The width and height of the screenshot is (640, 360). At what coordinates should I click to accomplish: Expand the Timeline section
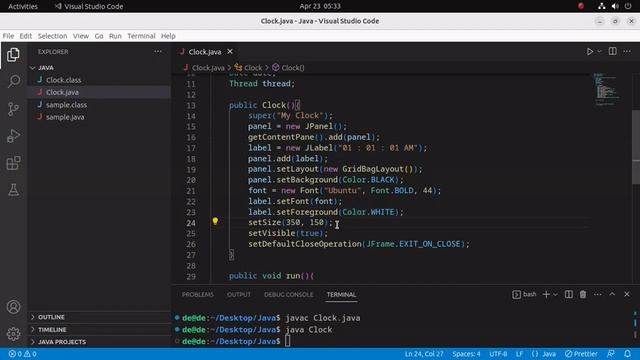99,329
